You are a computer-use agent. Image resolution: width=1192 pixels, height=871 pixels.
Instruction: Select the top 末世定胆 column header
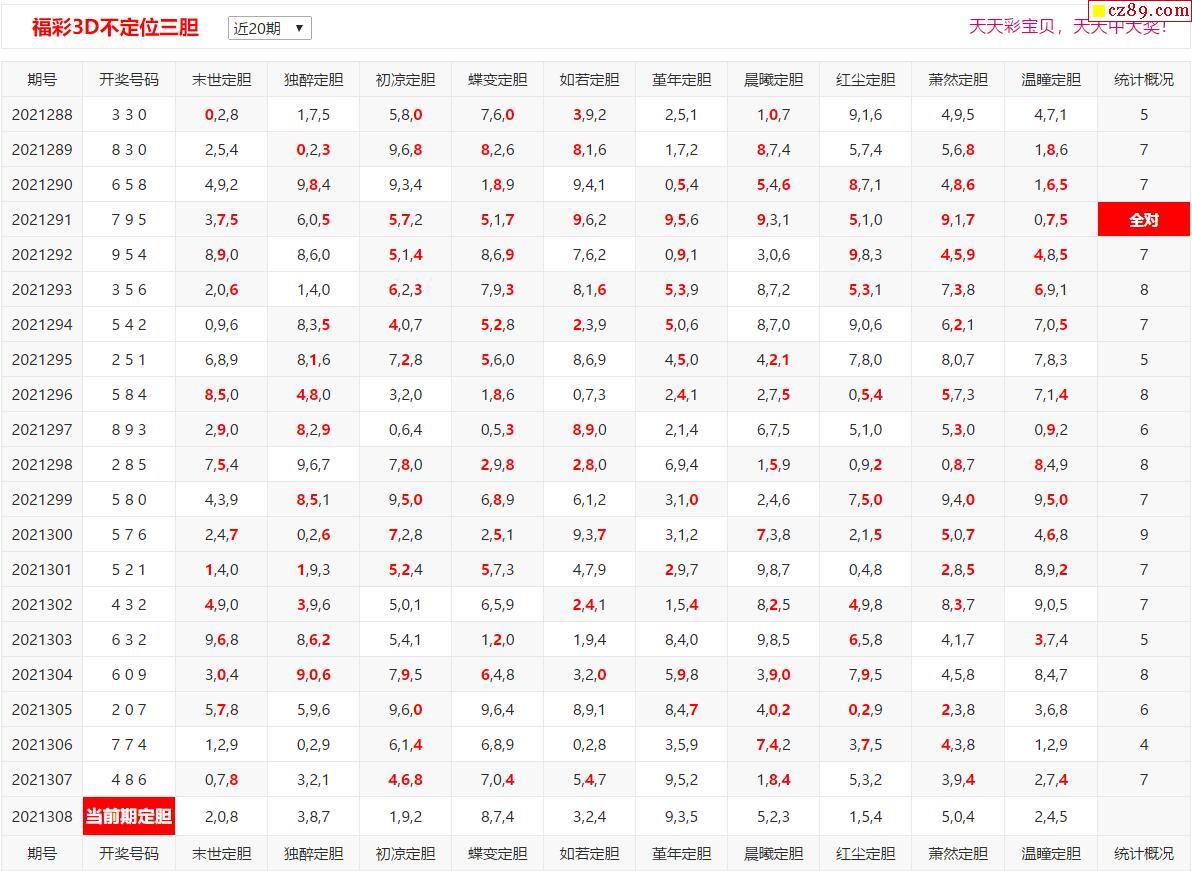(221, 80)
